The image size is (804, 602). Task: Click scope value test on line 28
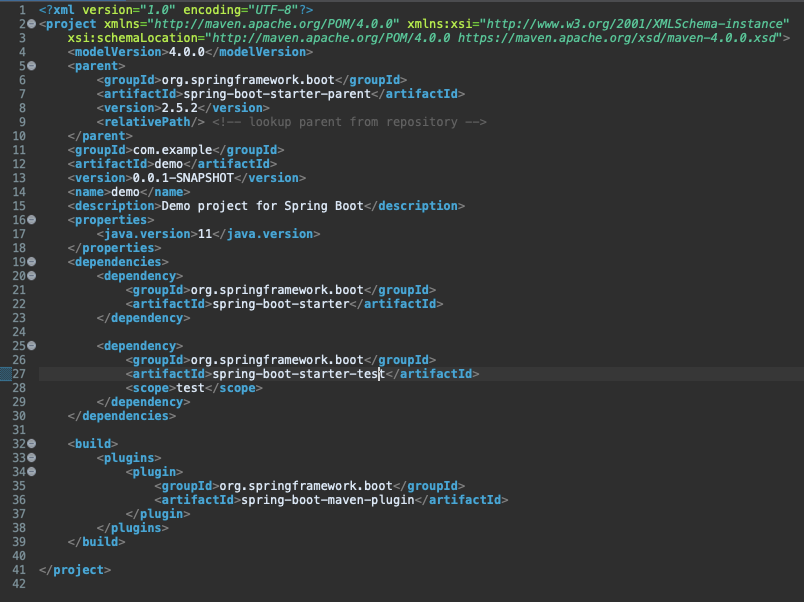(x=190, y=388)
